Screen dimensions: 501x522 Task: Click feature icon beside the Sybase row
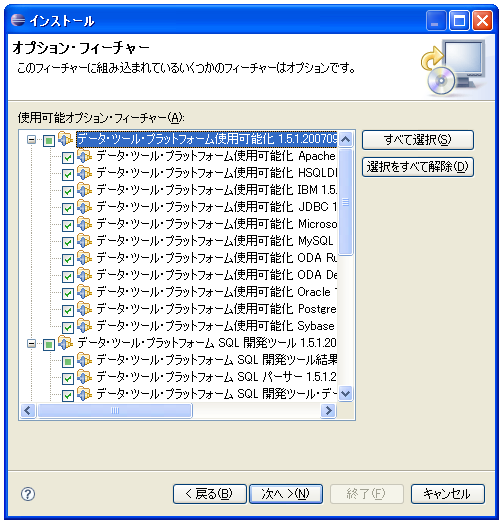point(85,326)
